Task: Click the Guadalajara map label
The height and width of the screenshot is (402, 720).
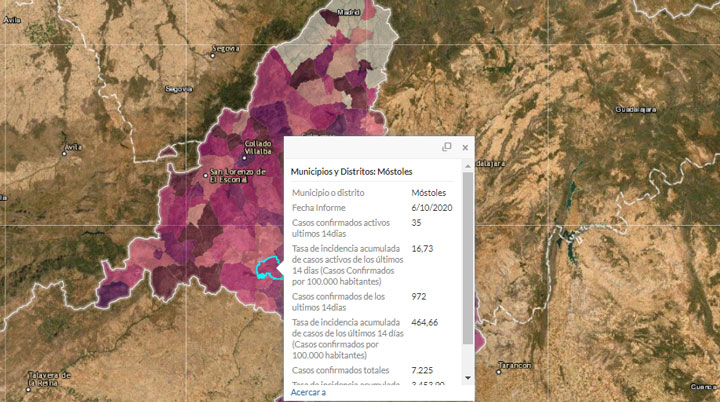Action: click(636, 110)
